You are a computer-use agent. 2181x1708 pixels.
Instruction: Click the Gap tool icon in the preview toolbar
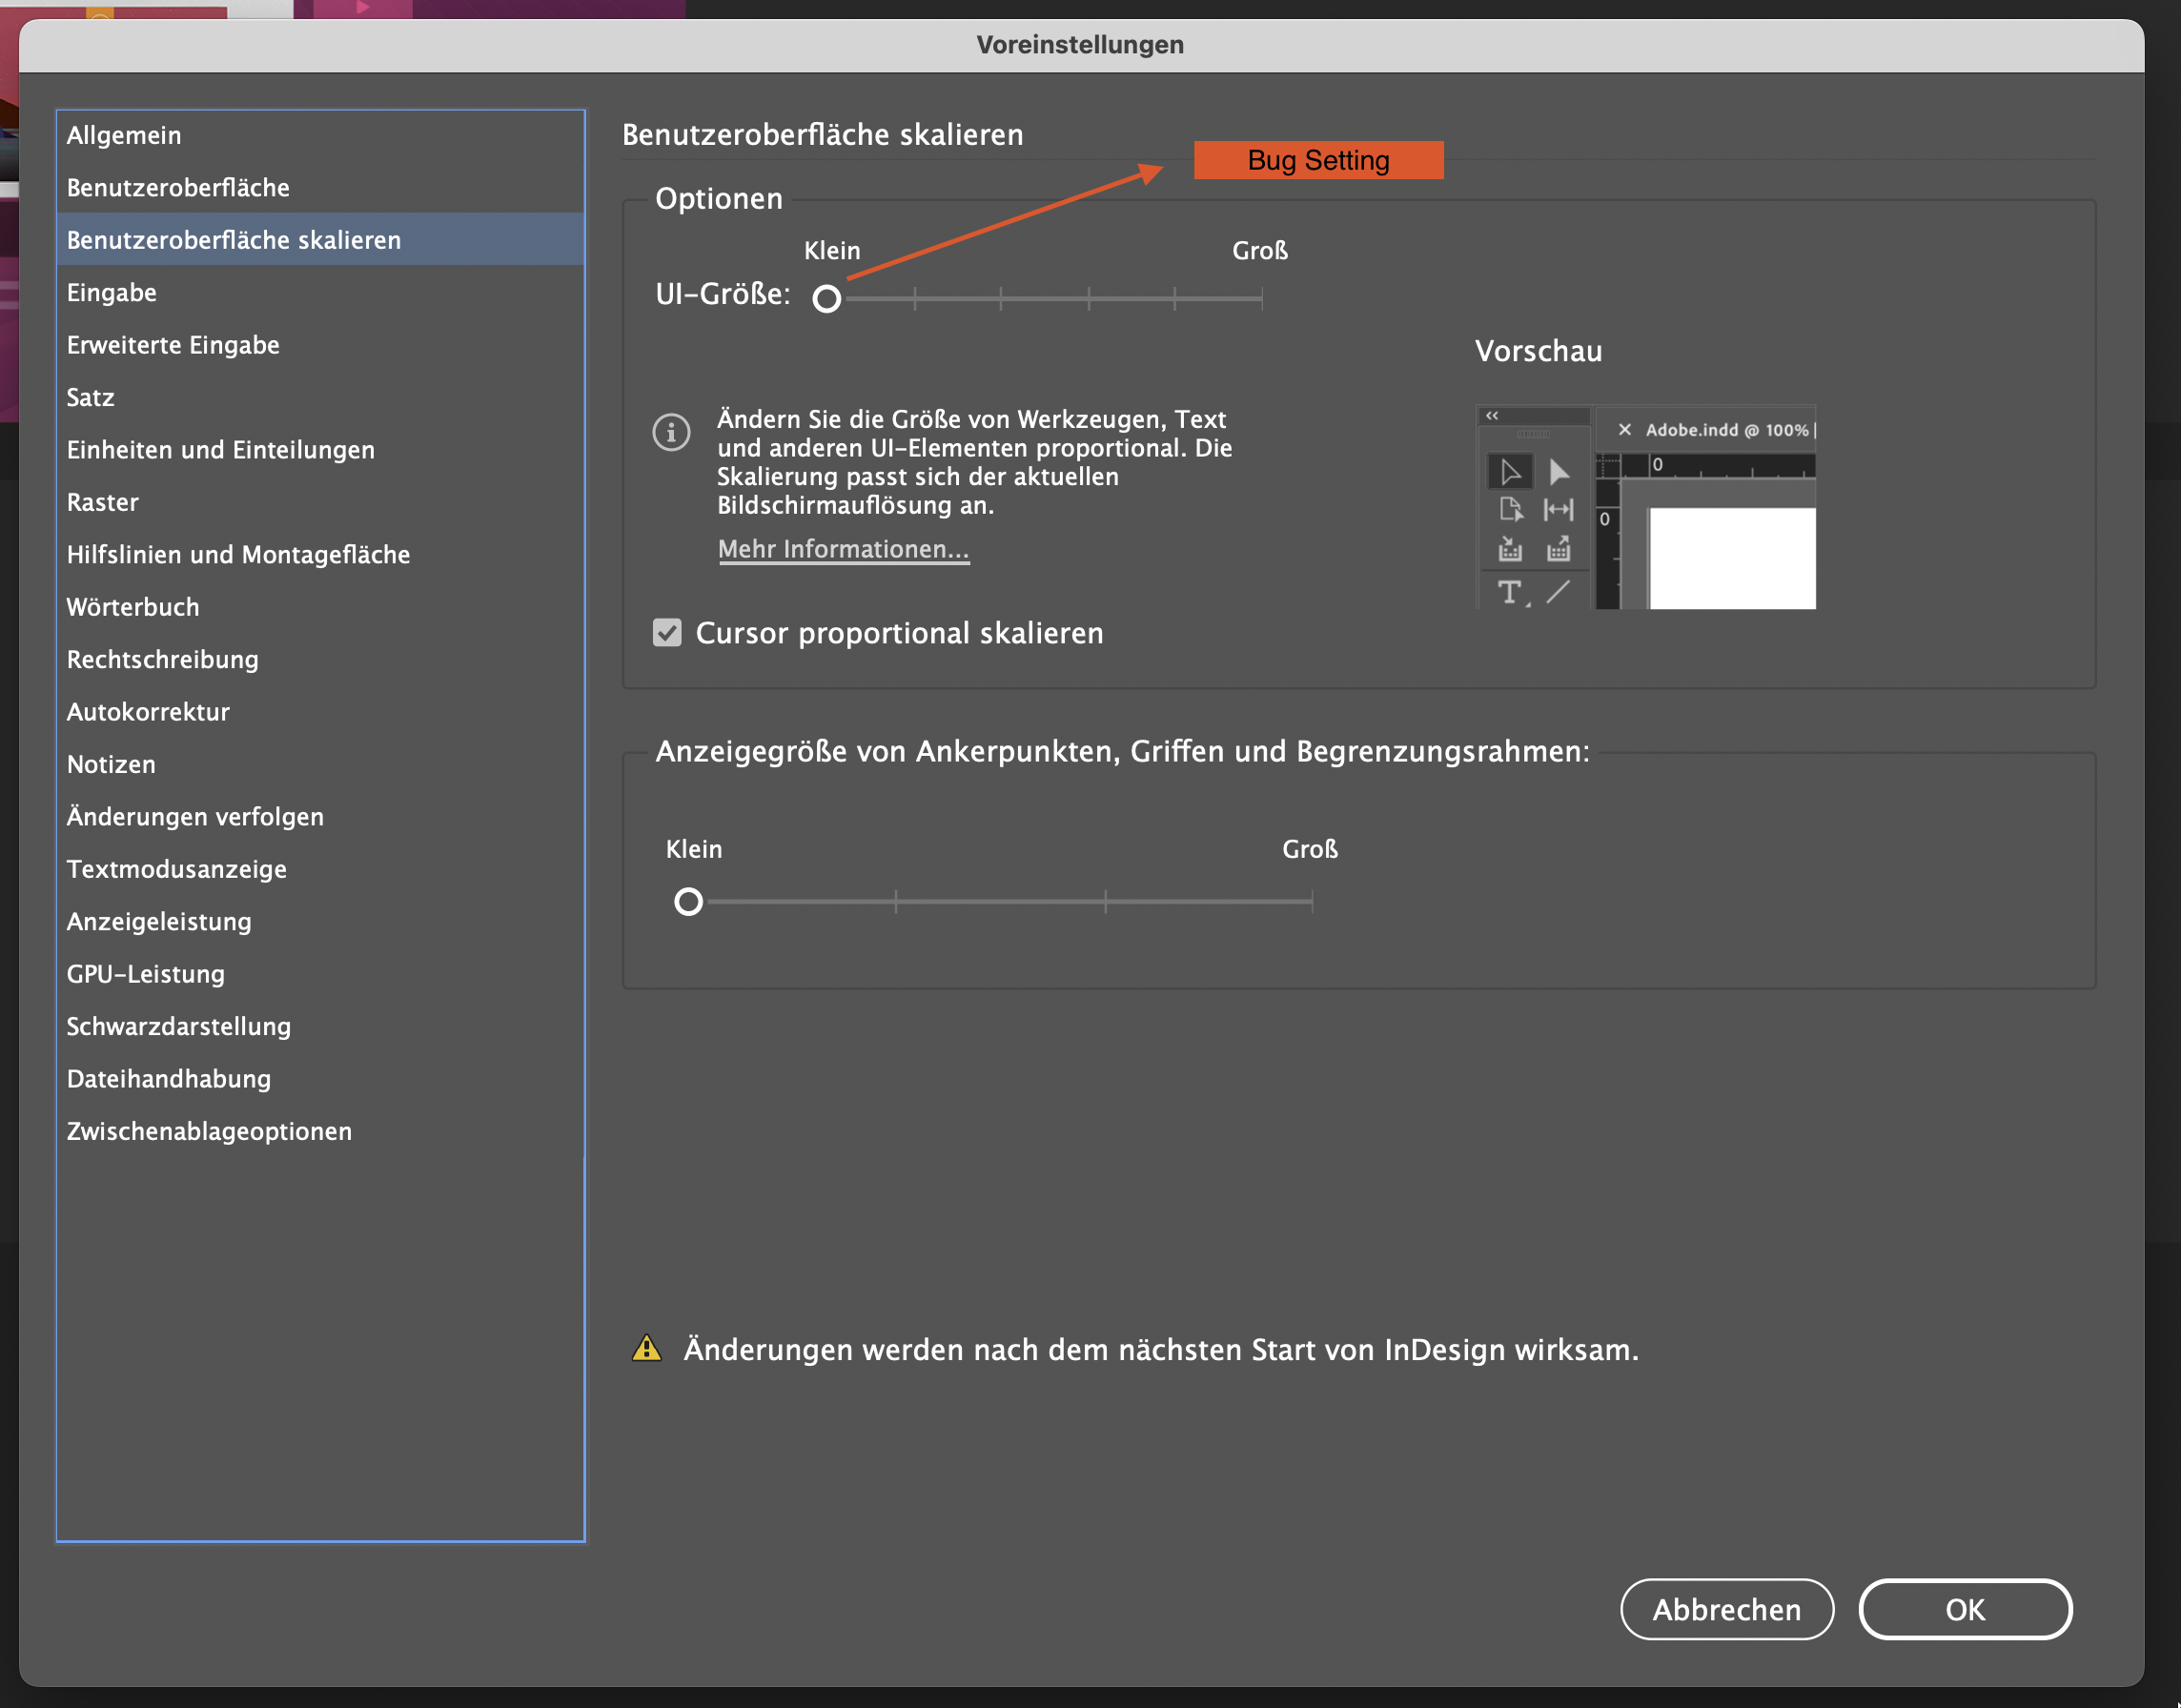coord(1559,510)
